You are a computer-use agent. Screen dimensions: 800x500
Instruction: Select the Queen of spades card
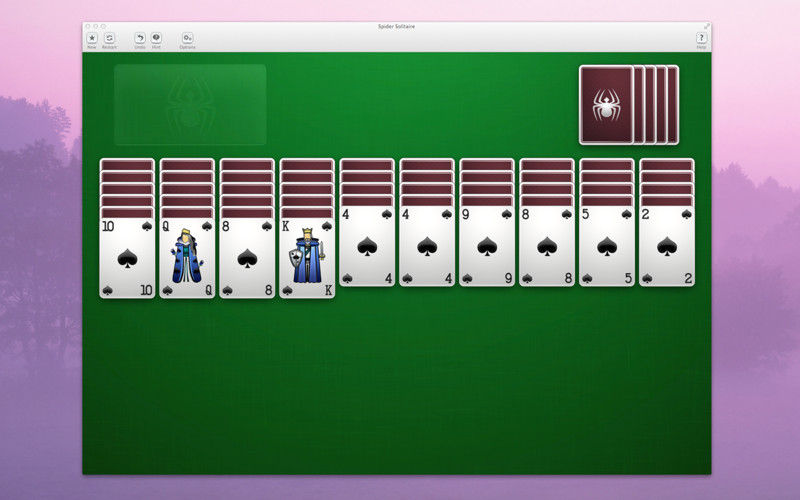click(187, 258)
